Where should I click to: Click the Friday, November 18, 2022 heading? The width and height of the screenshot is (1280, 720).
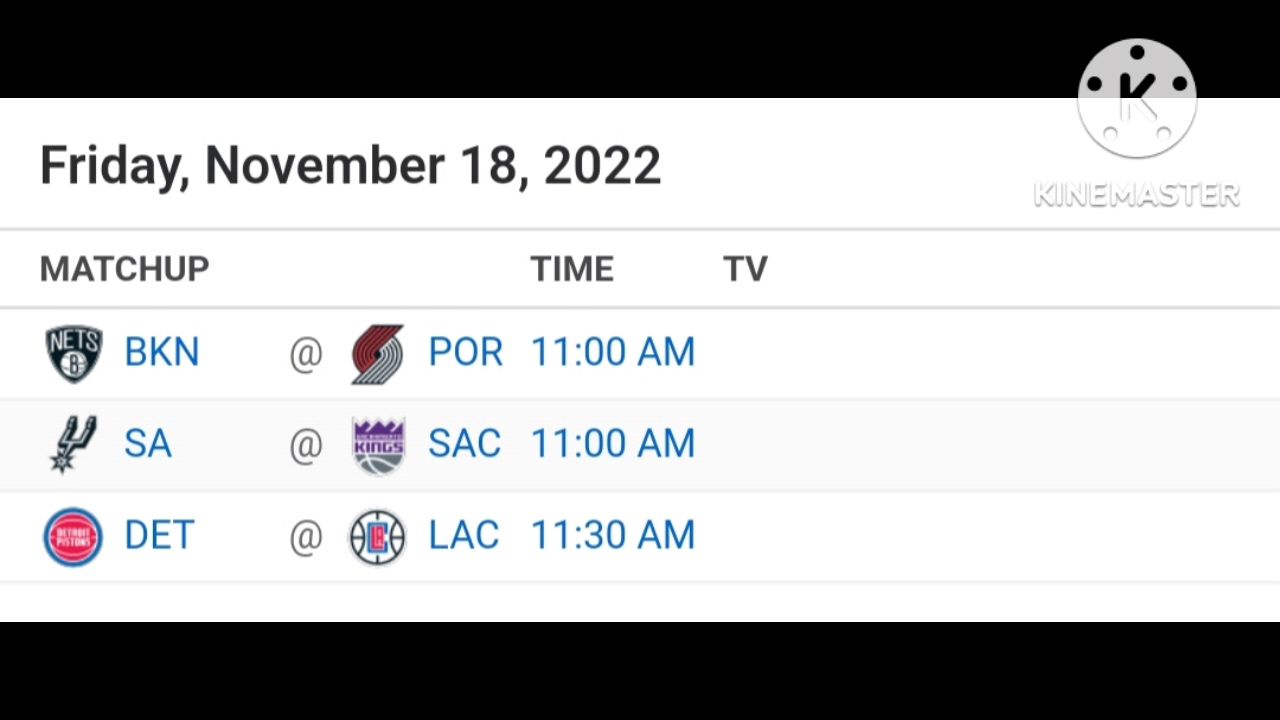pos(350,167)
